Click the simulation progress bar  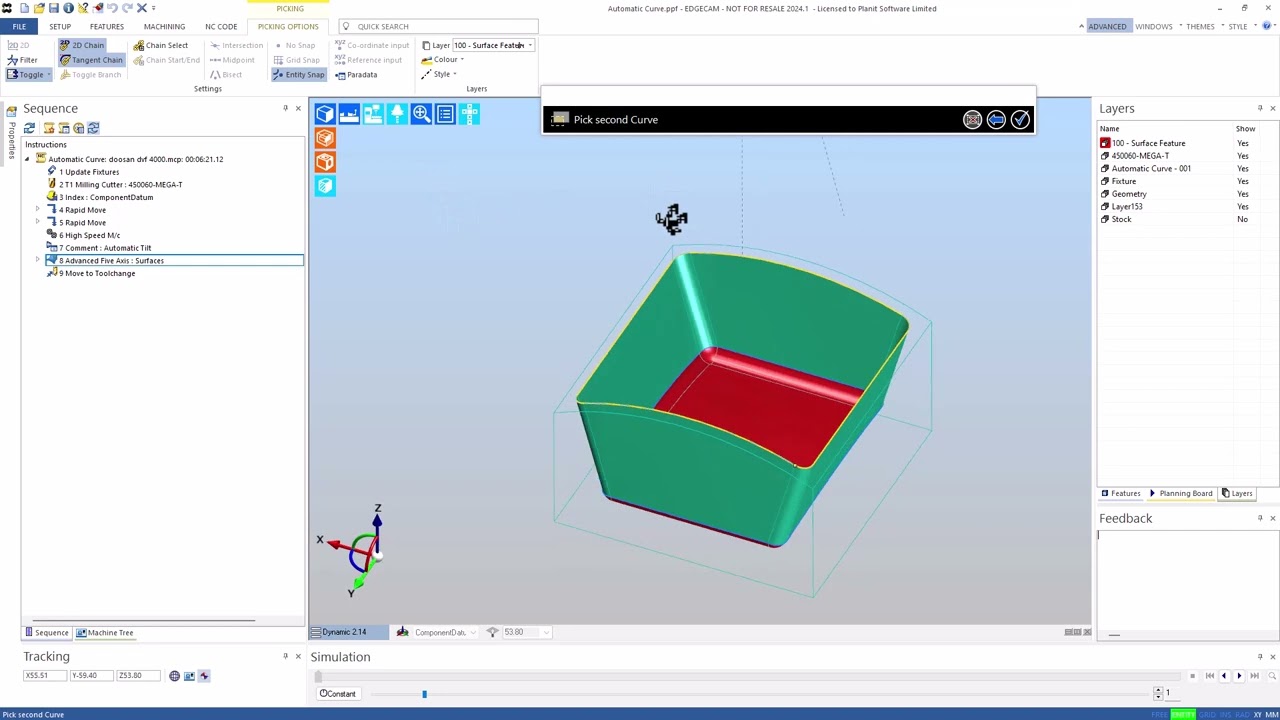pyautogui.click(x=748, y=677)
